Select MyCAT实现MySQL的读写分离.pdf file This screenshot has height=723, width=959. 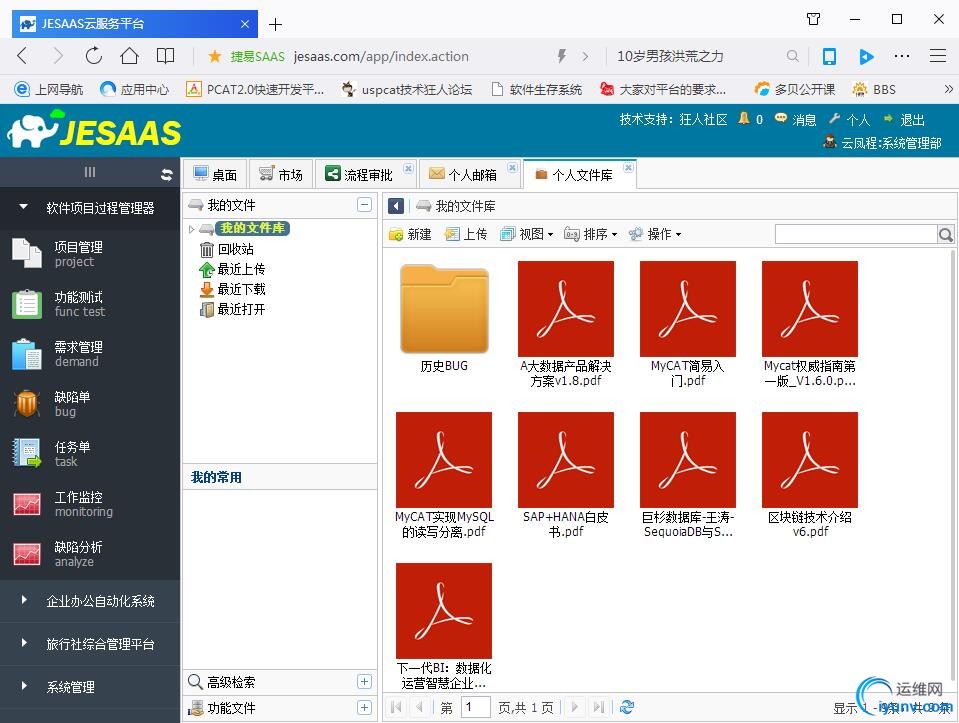coord(444,475)
